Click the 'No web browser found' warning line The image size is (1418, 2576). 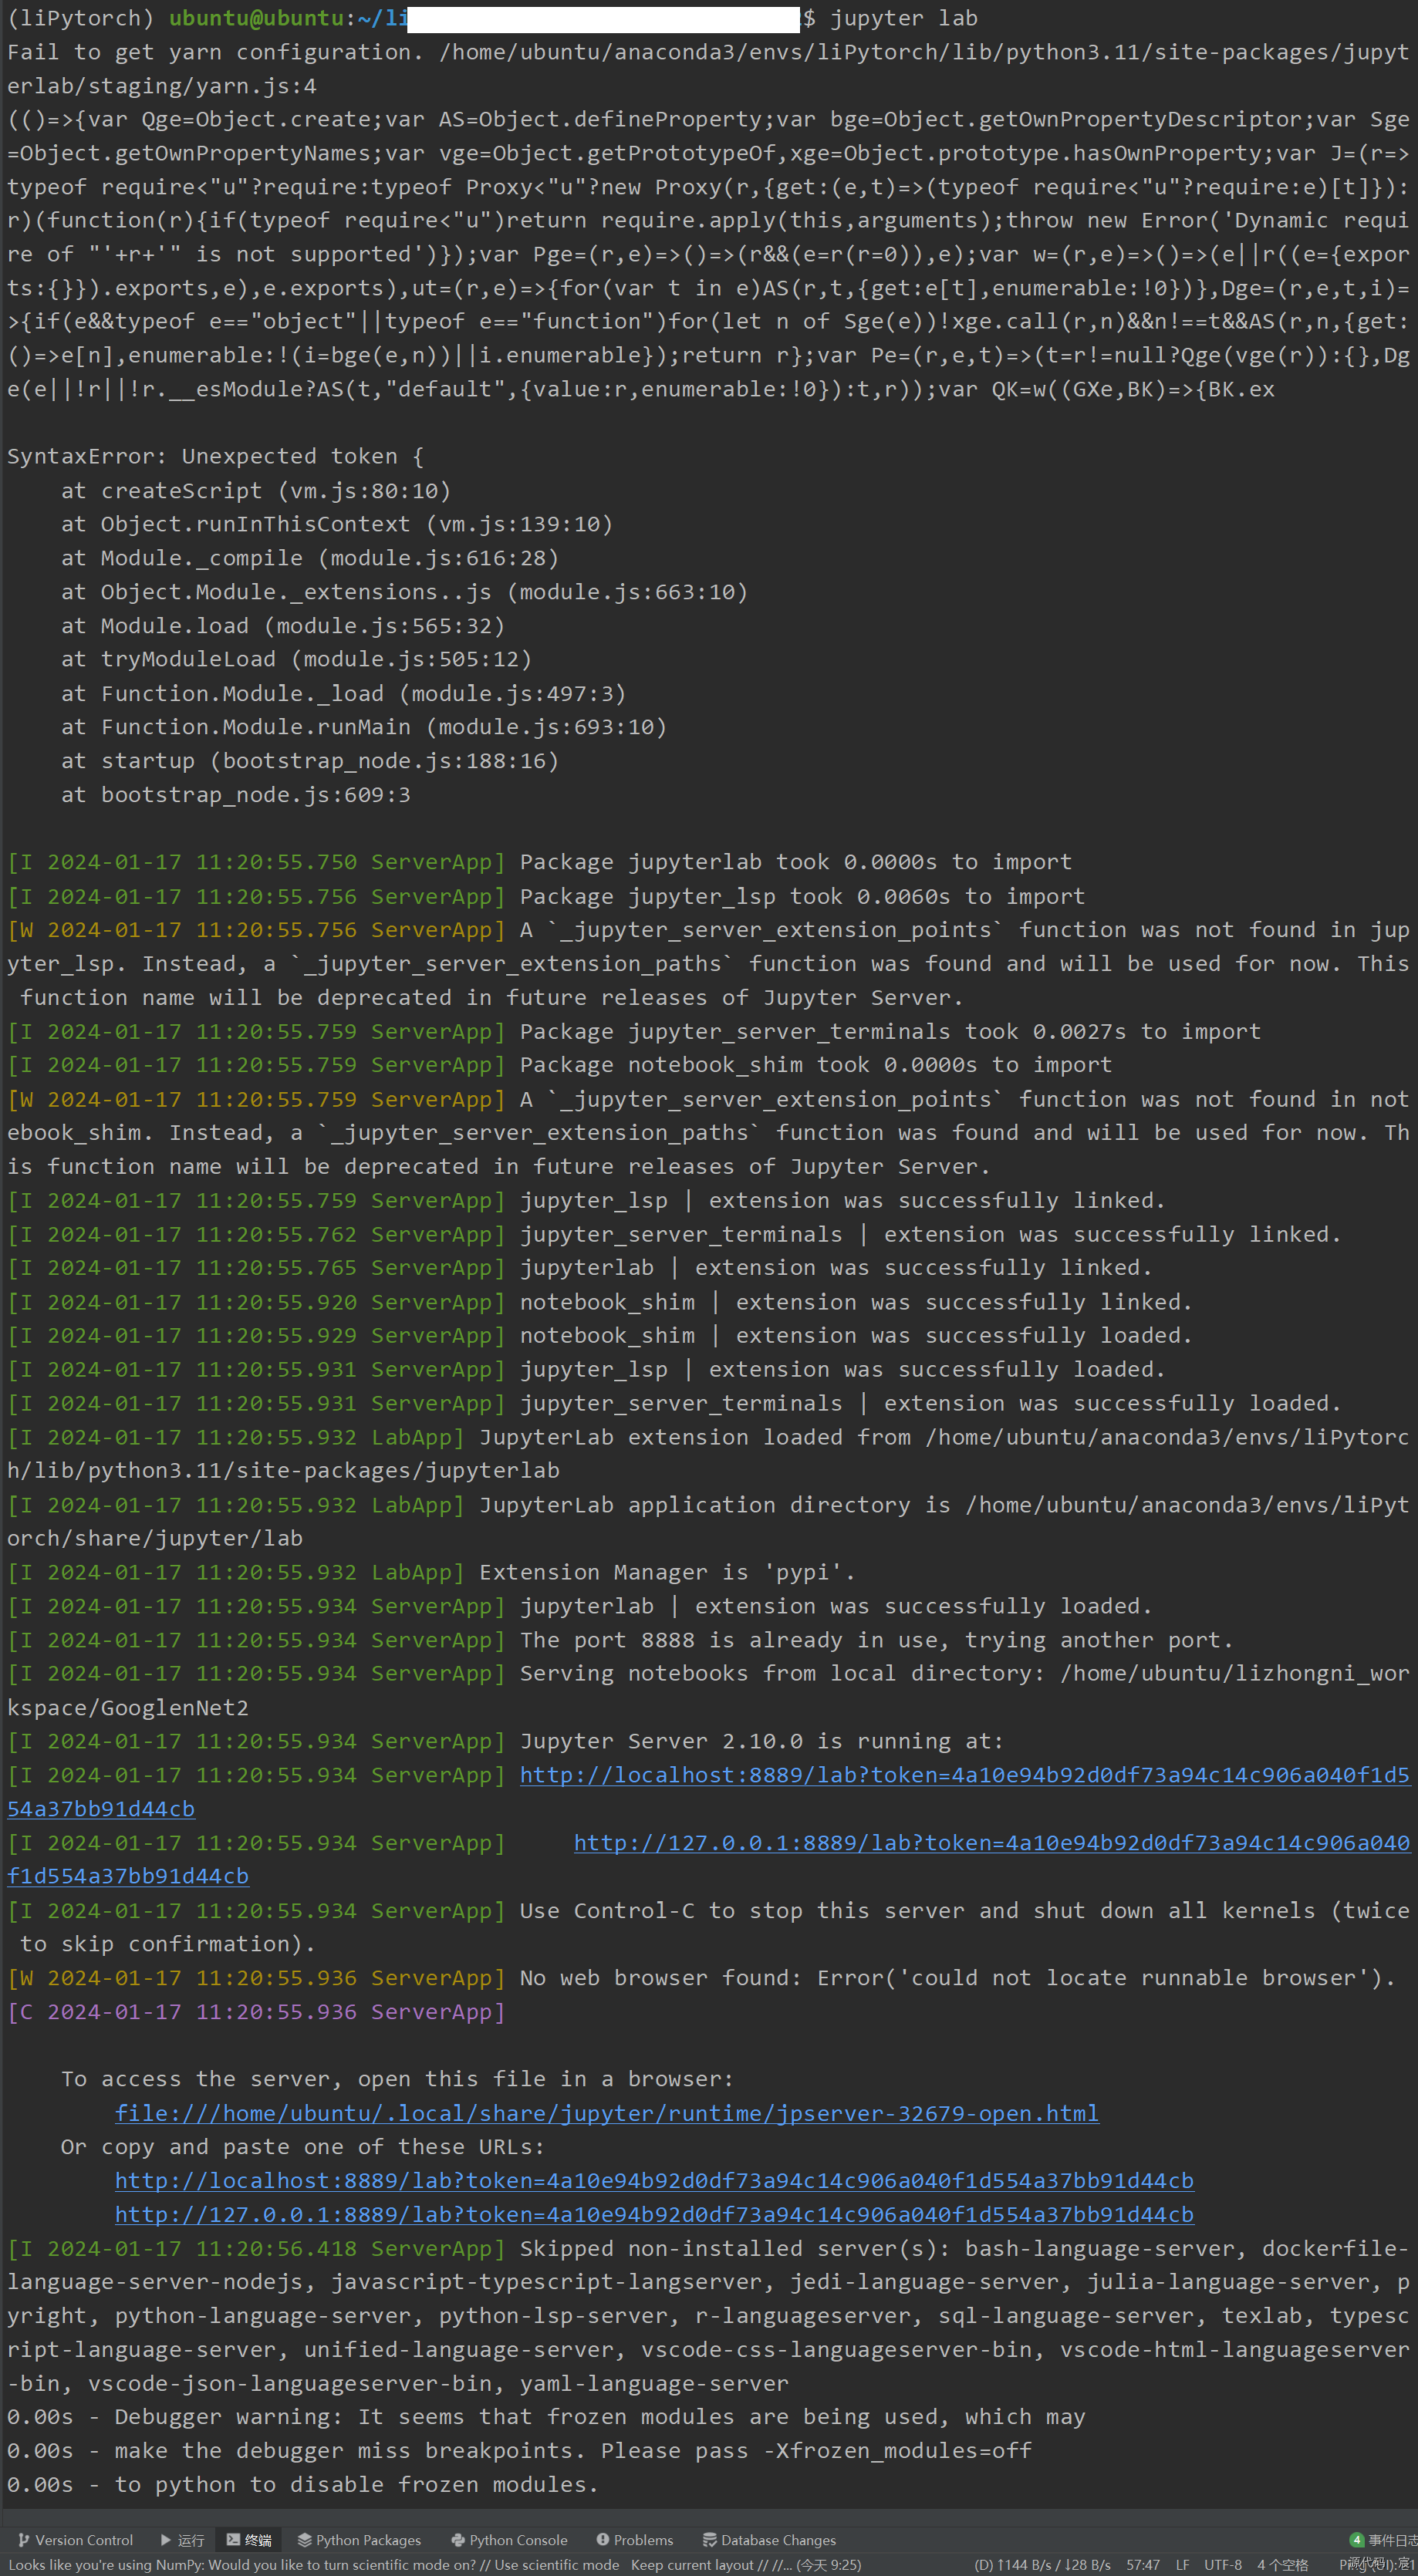pyautogui.click(x=957, y=1977)
